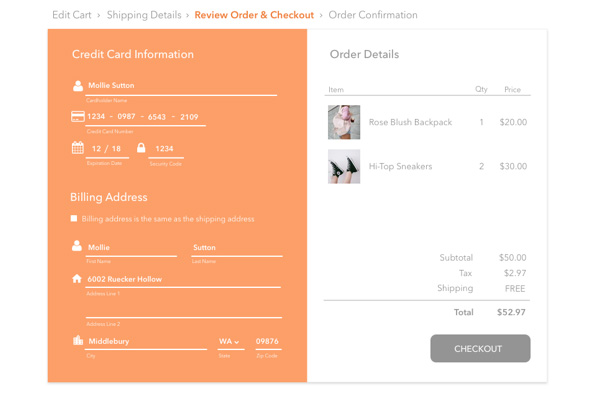Go to Shipping Details step

[144, 15]
